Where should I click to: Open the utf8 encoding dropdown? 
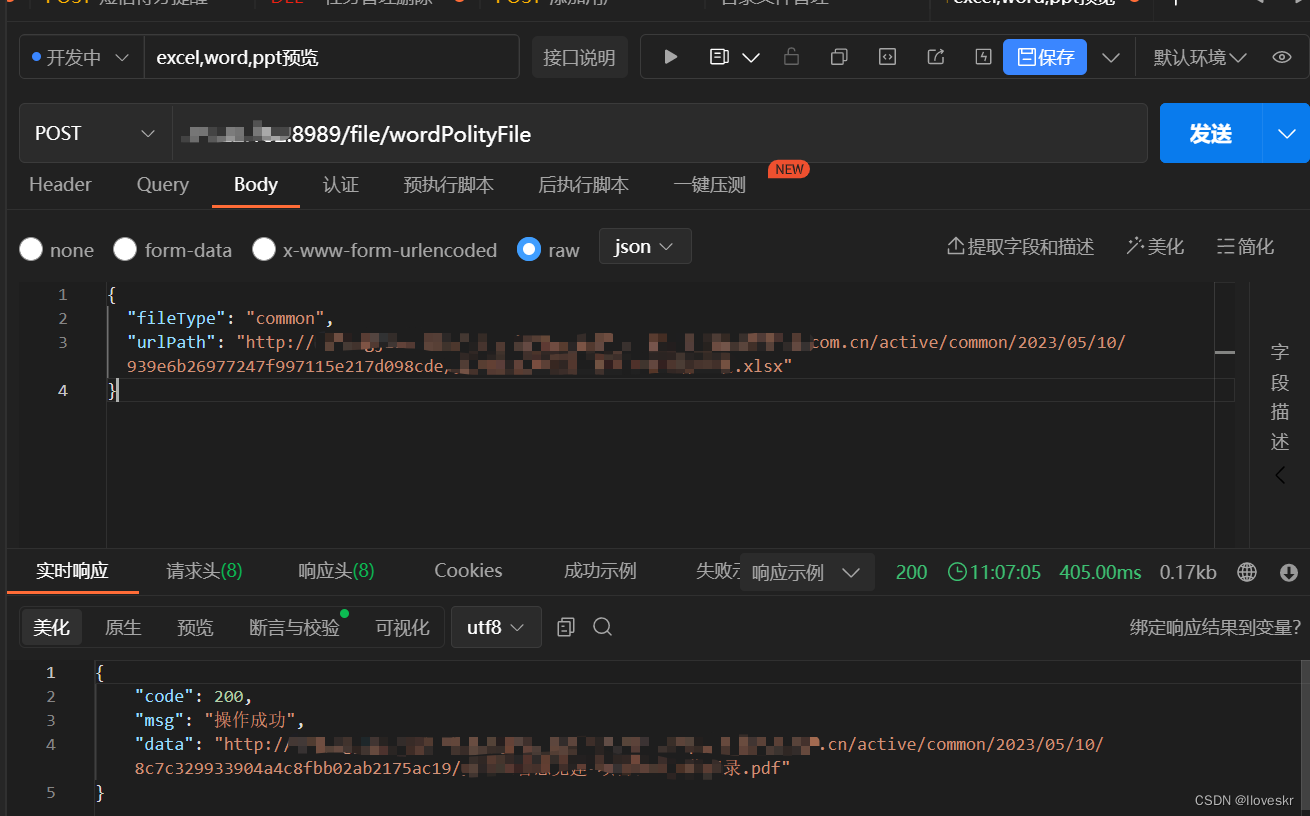496,627
